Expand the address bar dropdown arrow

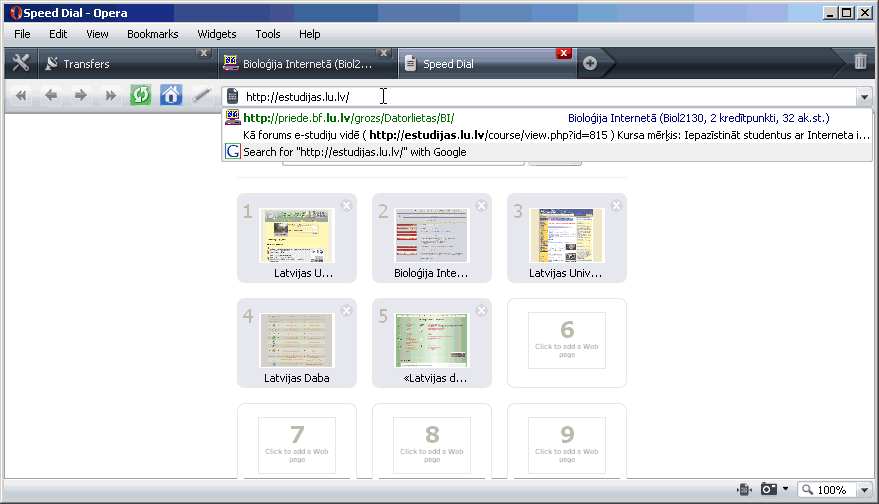tap(864, 97)
